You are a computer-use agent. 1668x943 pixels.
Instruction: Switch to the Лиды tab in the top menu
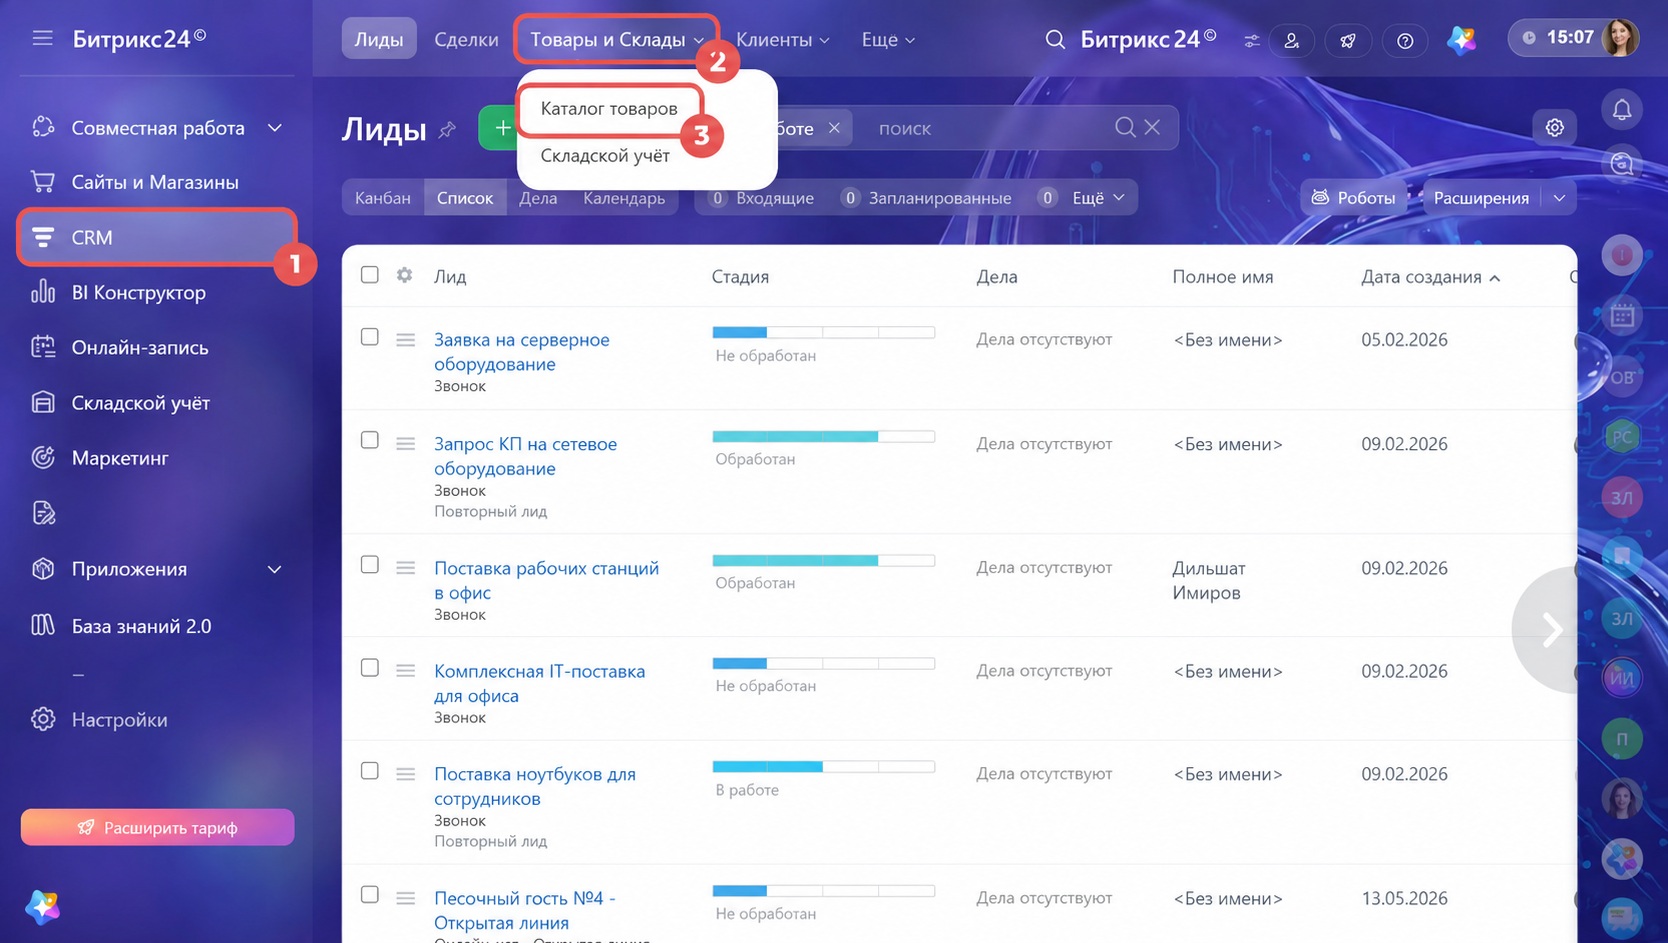[379, 39]
